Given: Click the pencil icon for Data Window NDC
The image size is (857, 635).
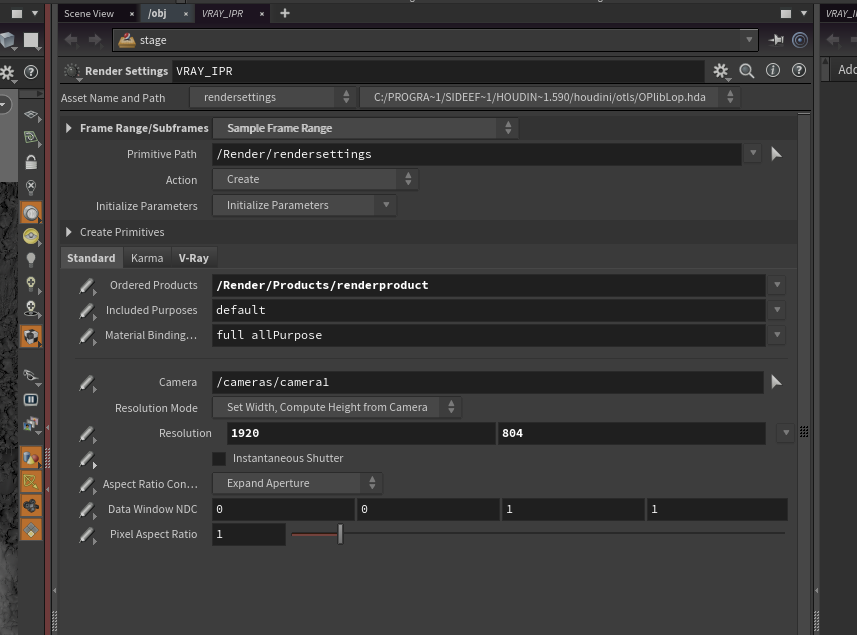Looking at the screenshot, I should pyautogui.click(x=87, y=510).
